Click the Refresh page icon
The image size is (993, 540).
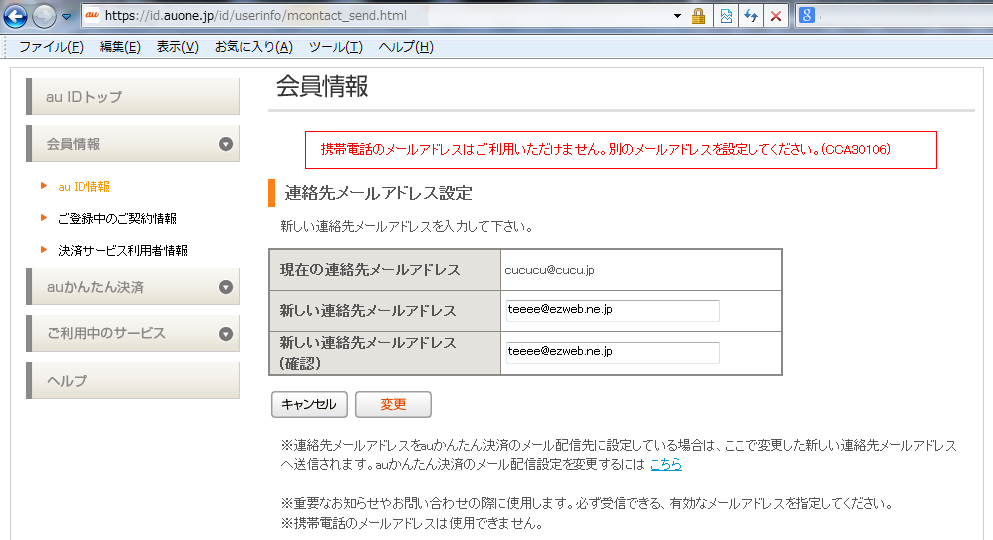(751, 16)
